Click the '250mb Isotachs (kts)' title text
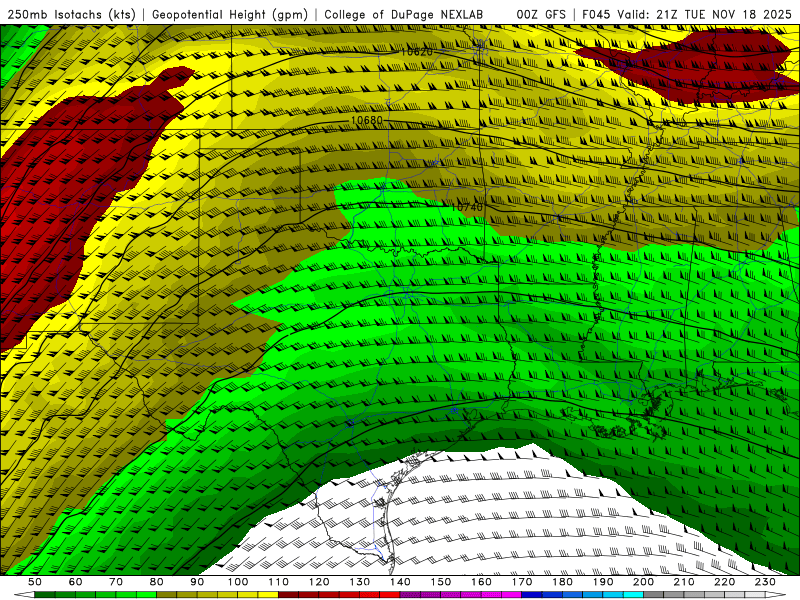This screenshot has height=600, width=800. (x=71, y=14)
